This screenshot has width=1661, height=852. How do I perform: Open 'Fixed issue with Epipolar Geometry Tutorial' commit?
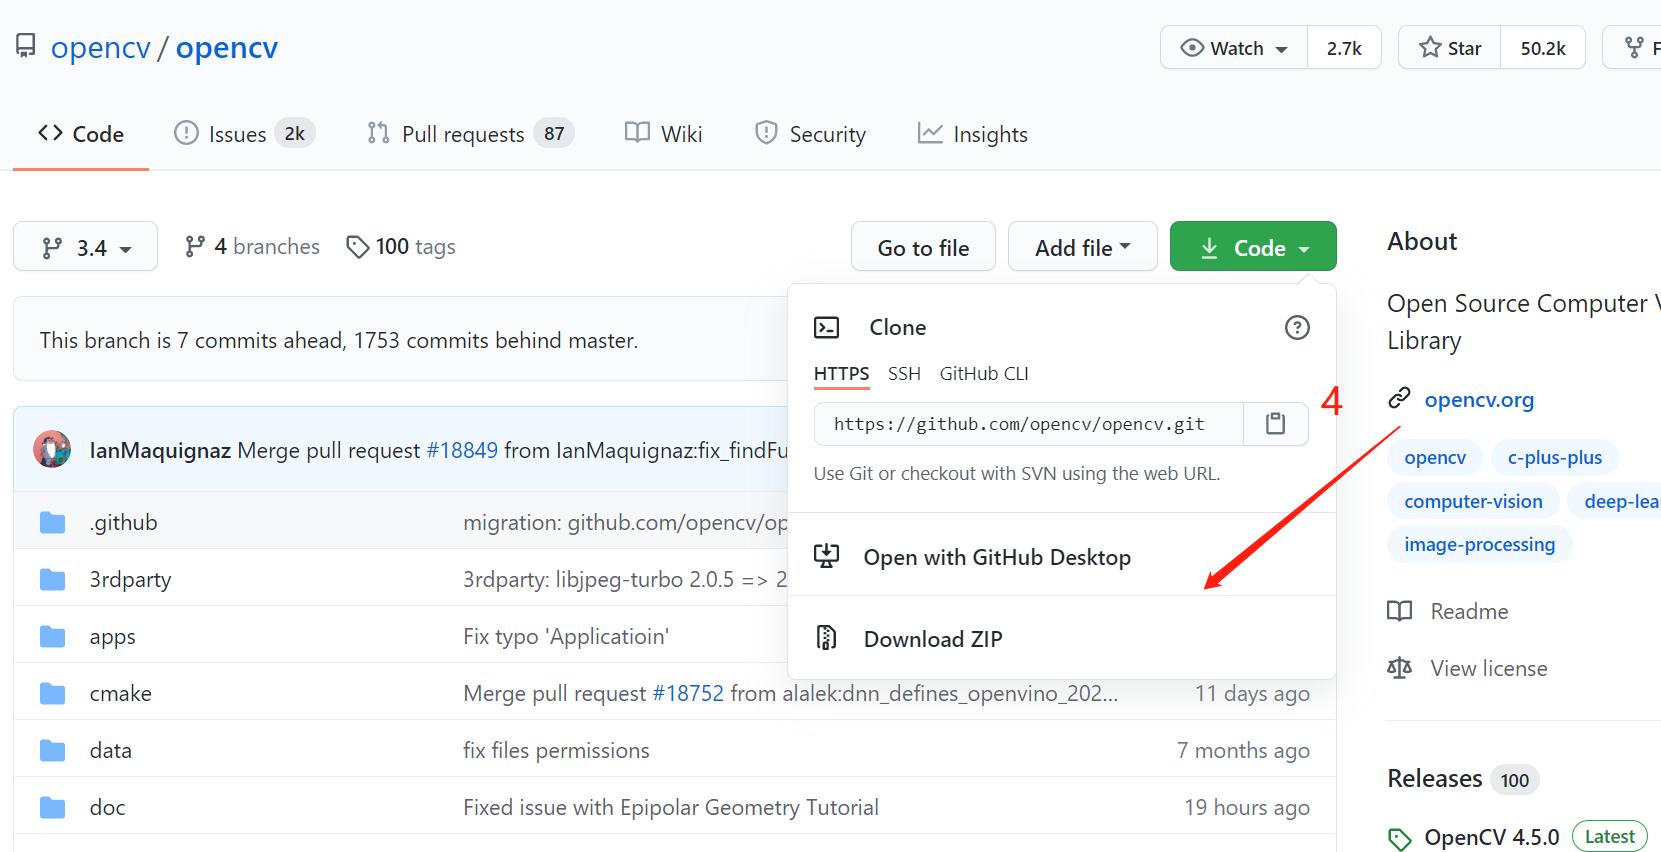671,807
